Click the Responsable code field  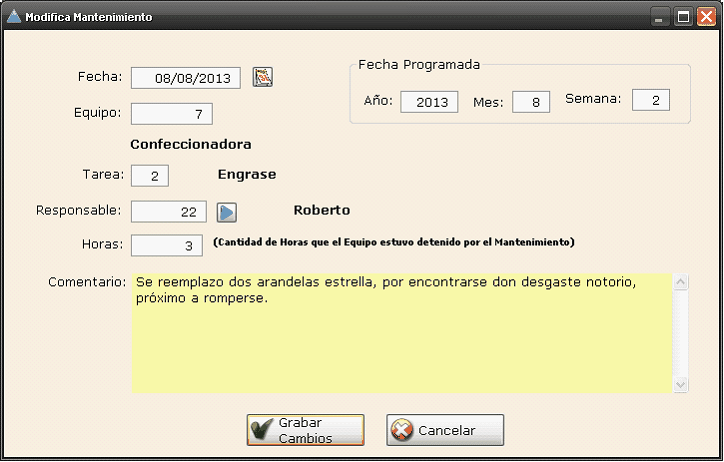[x=169, y=212]
